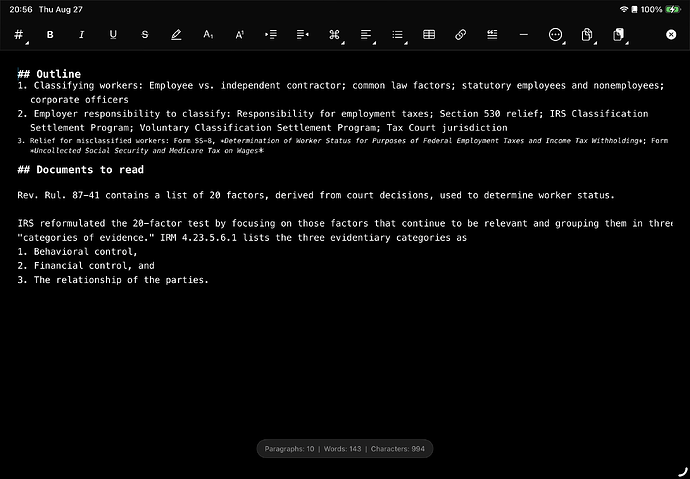Image resolution: width=690 pixels, height=479 pixels.
Task: Click the 'Voluntary Classification Settlement Program' text
Action: click(257, 128)
